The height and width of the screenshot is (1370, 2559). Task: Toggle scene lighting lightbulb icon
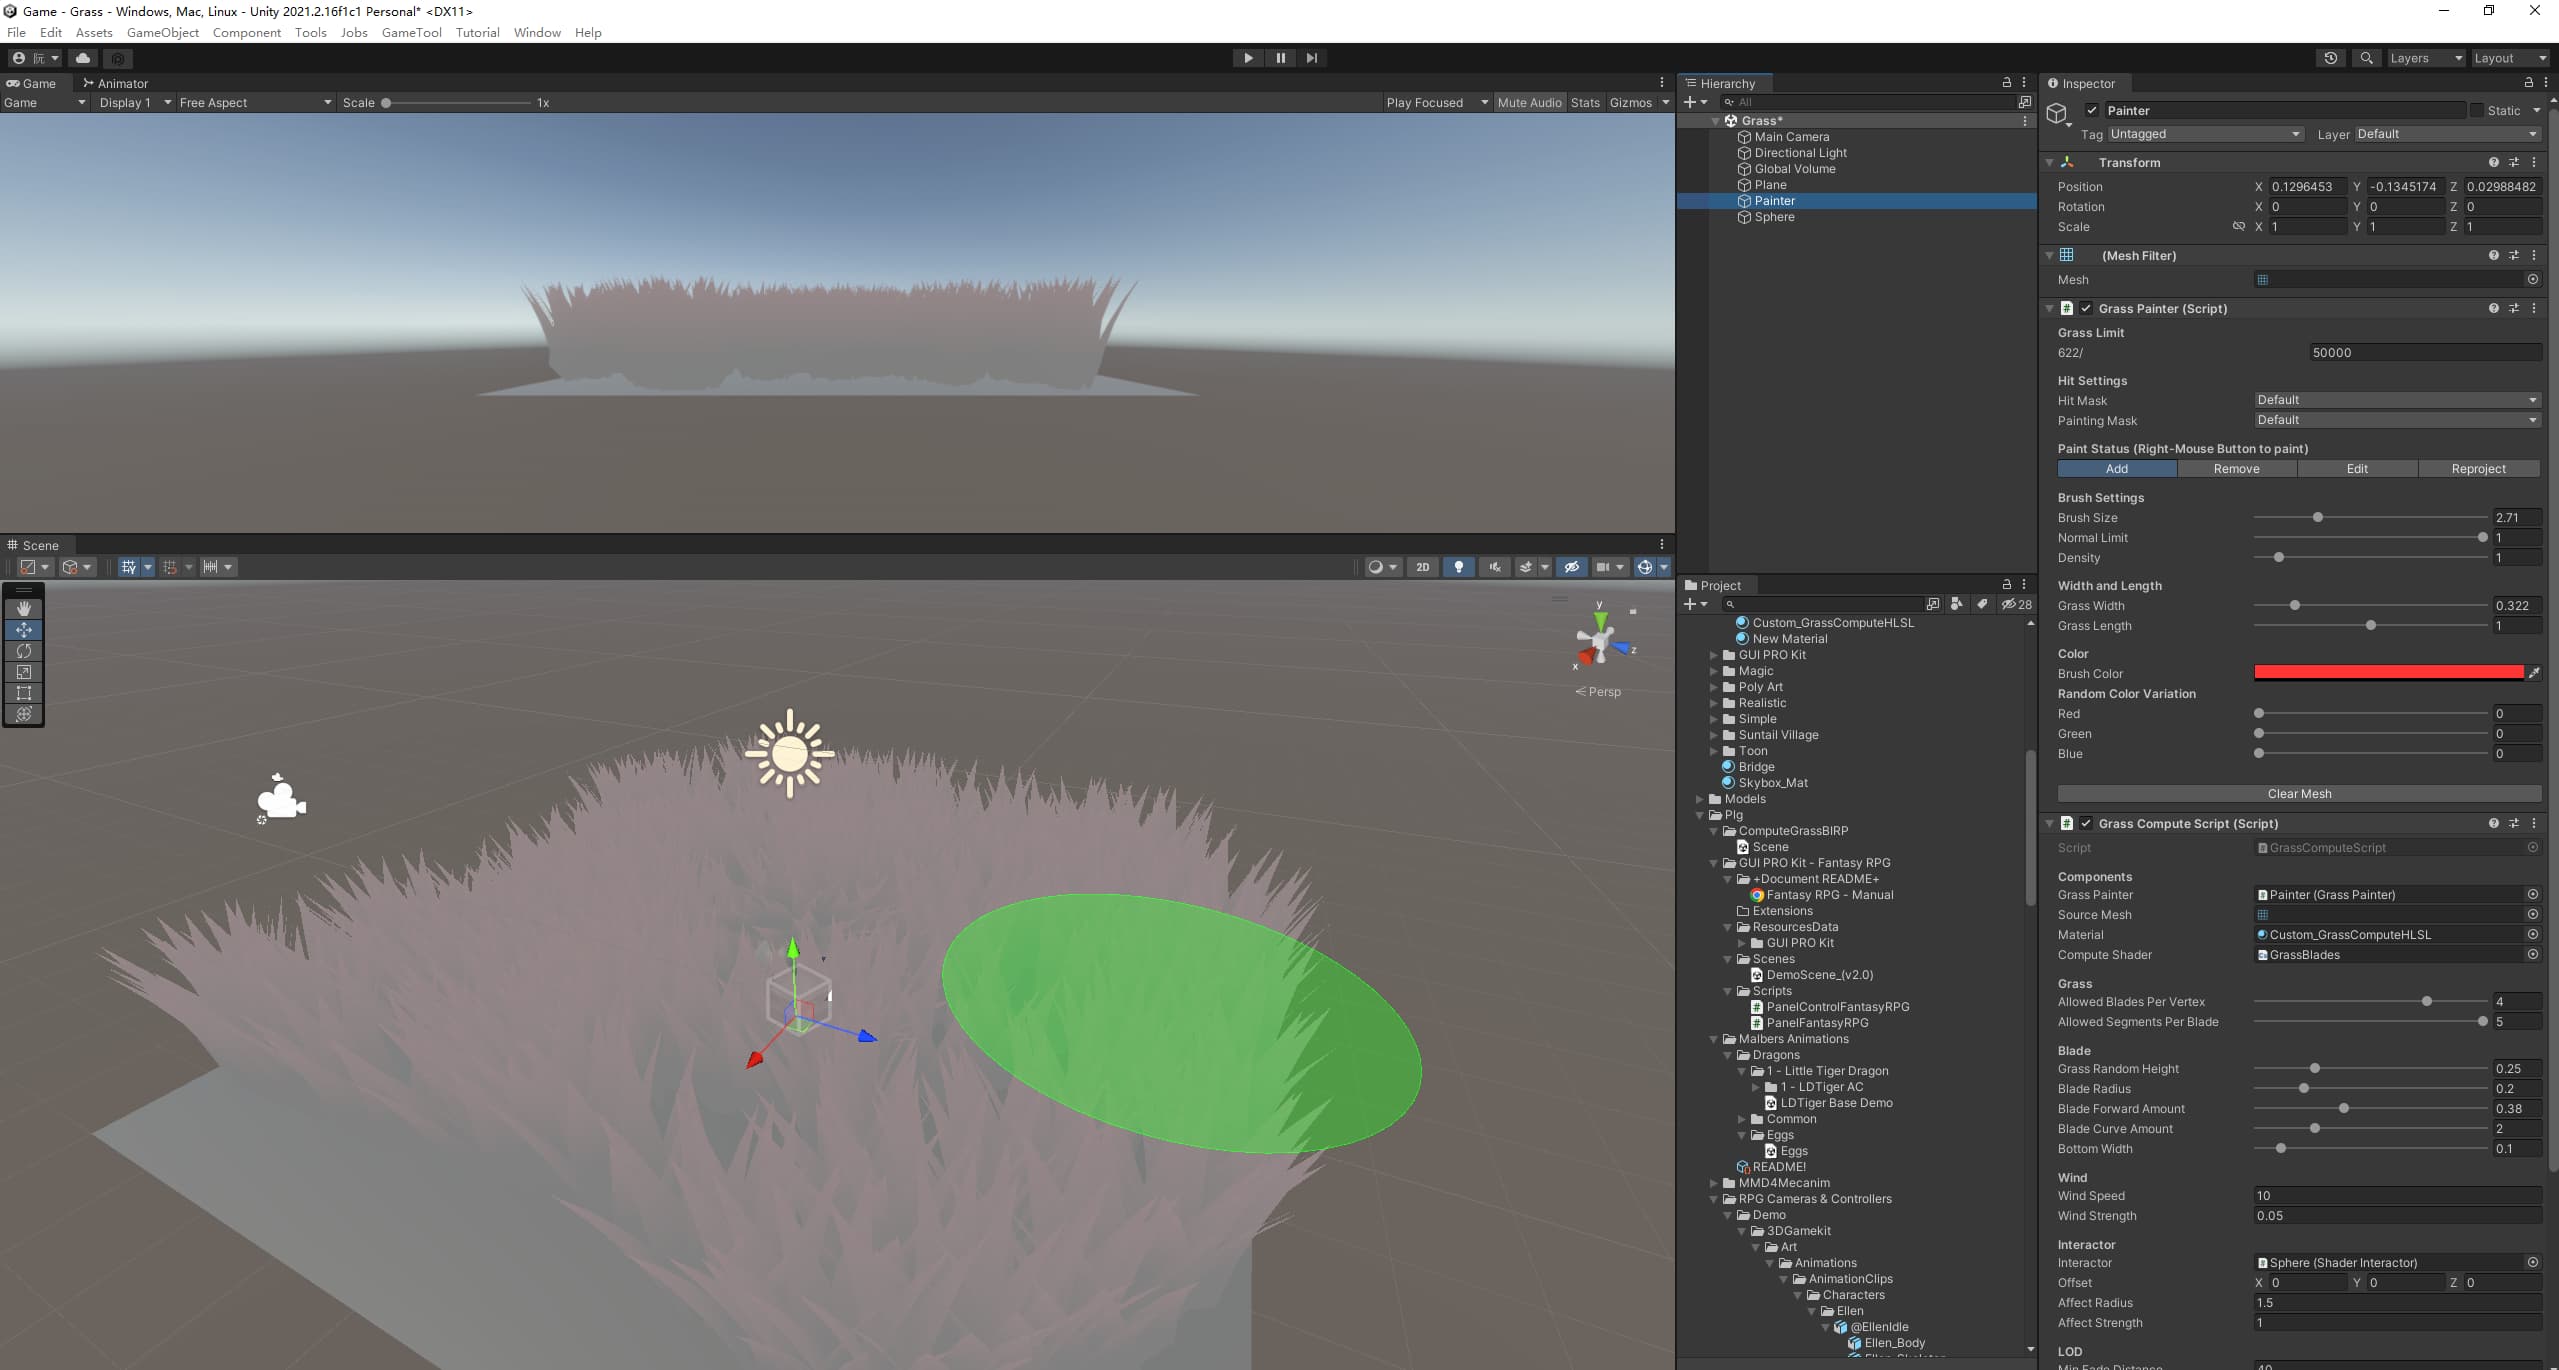(x=1459, y=567)
